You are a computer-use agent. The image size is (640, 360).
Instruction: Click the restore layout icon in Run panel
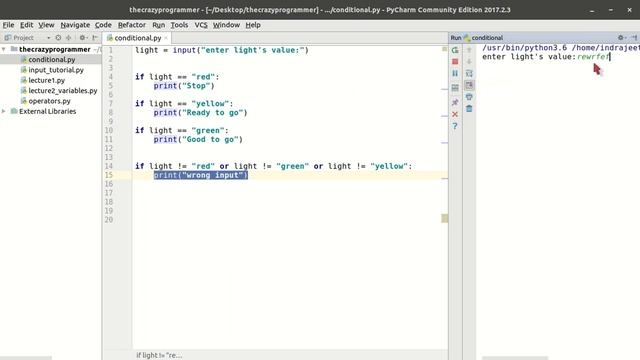[455, 88]
